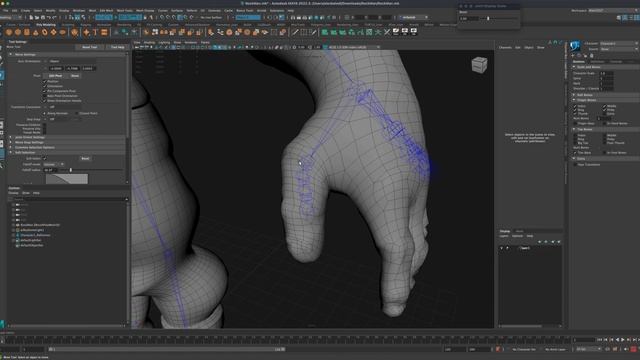Toggle Middle checkbox under Finger Bones
Image resolution: width=640 pixels, height=360 pixels.
(x=604, y=106)
